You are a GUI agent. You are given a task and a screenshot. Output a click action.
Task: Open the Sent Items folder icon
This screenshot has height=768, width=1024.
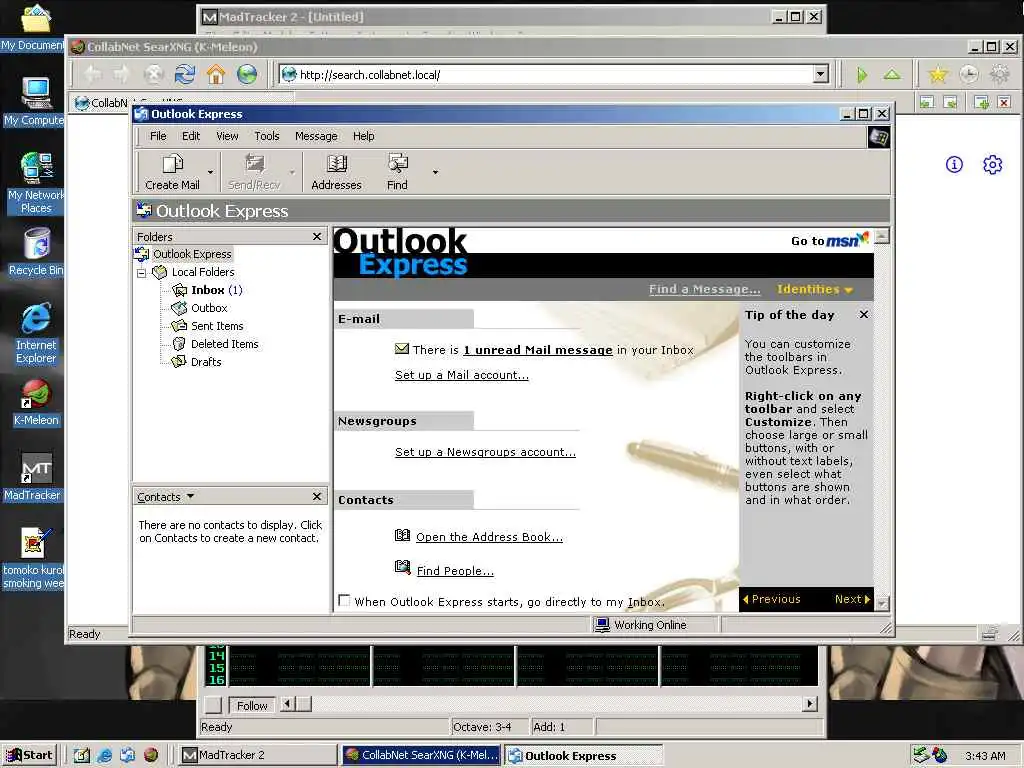click(179, 326)
